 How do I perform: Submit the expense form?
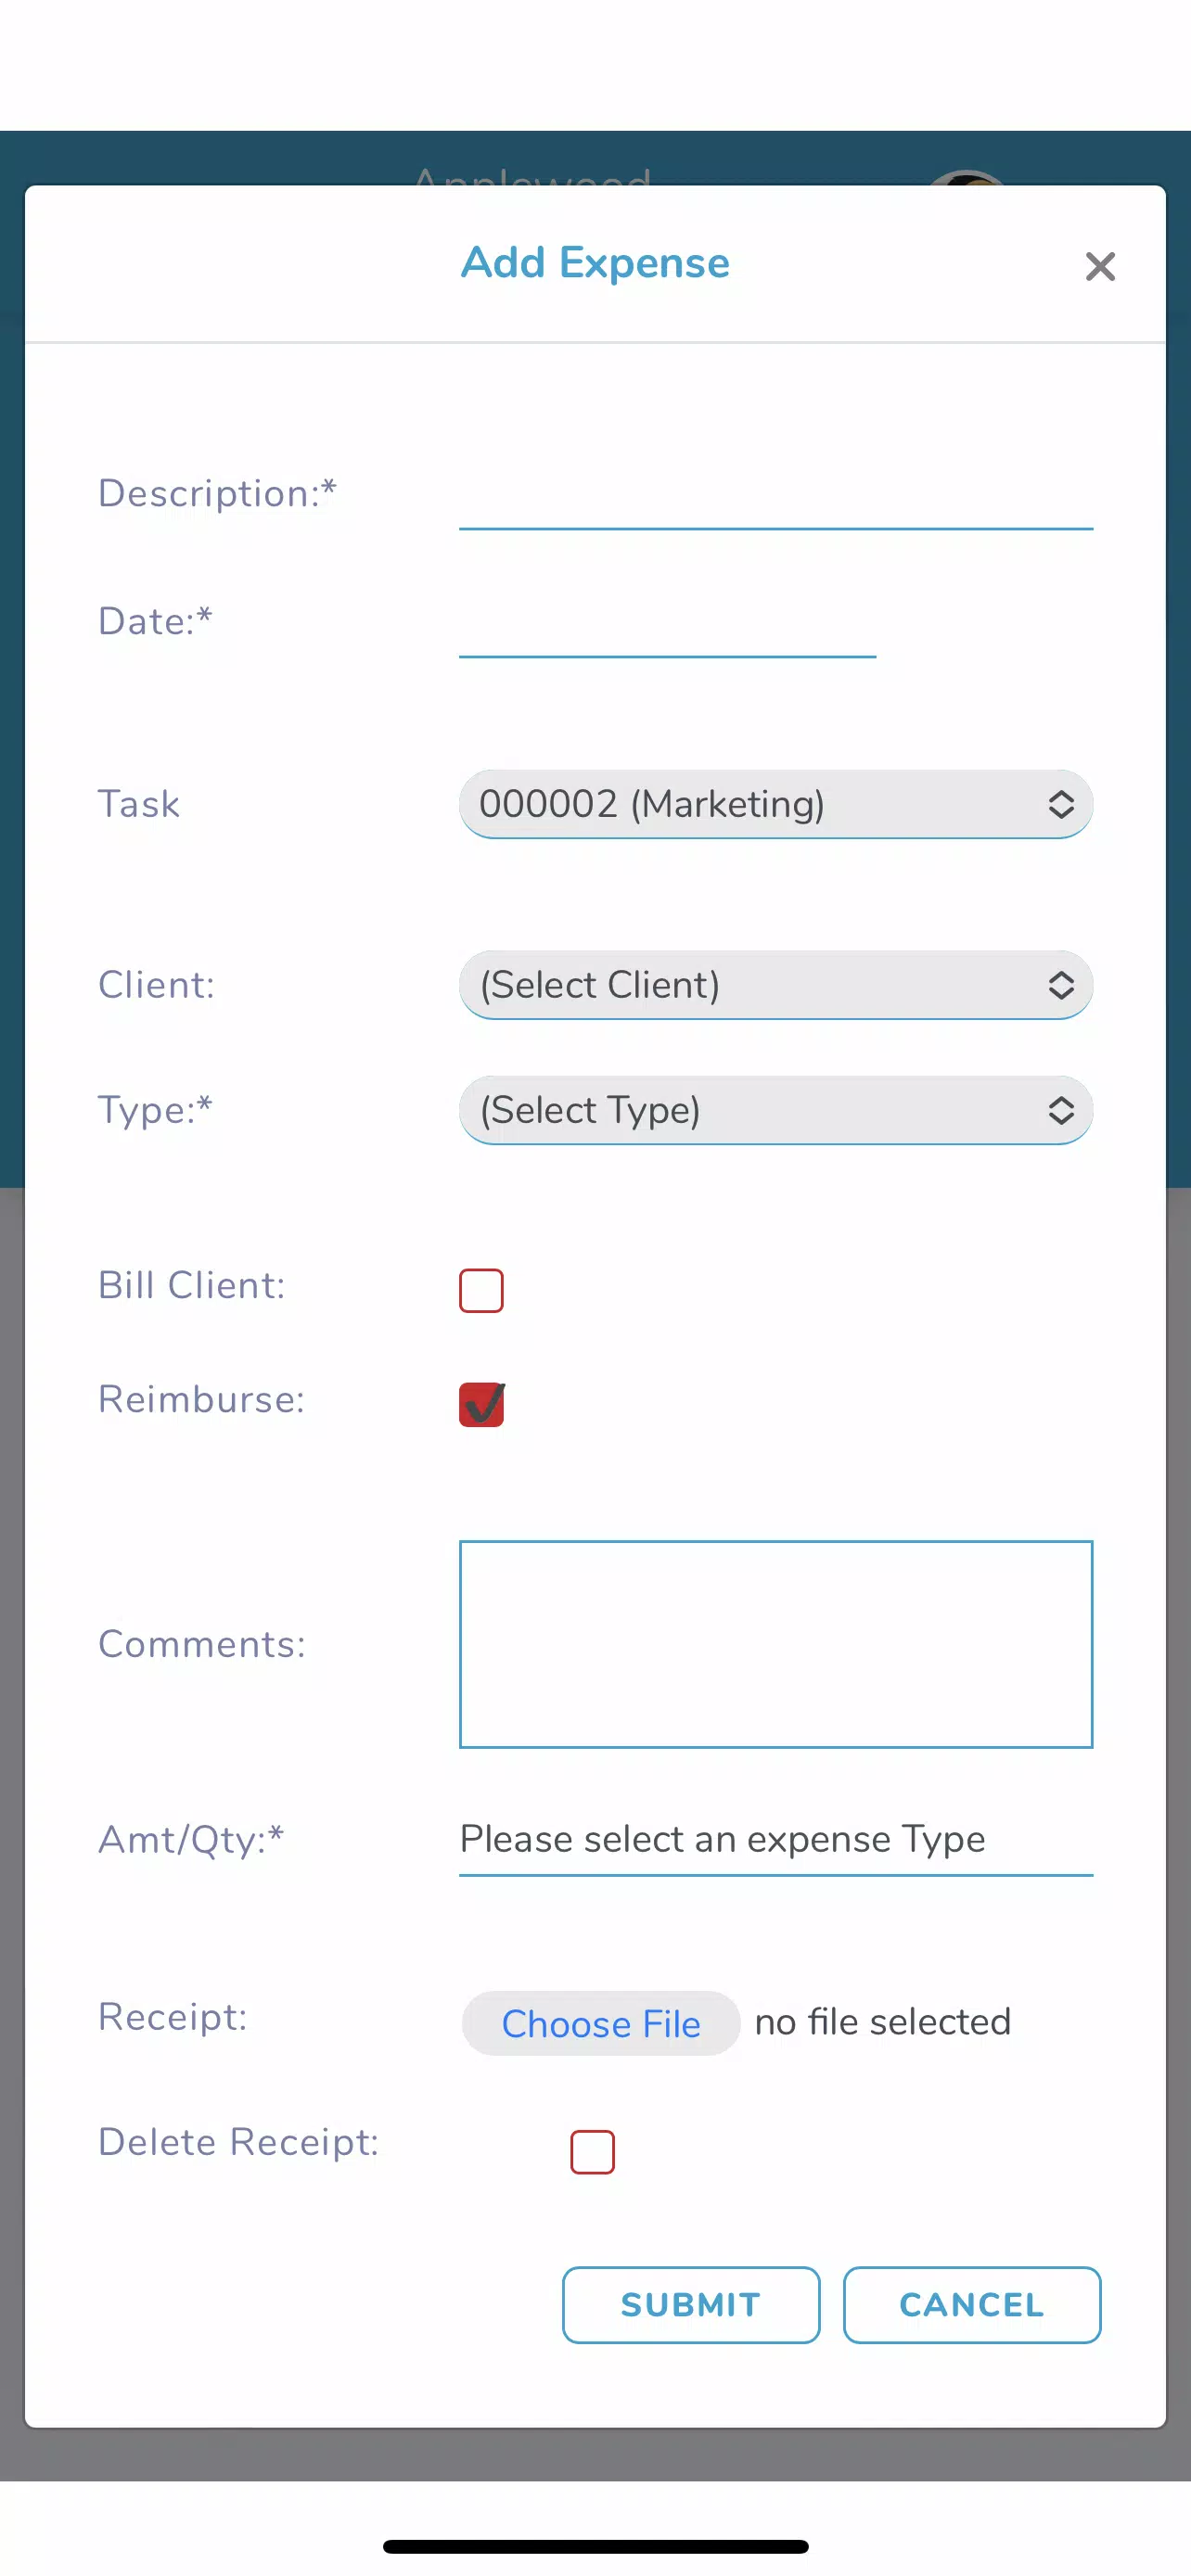[x=691, y=2304]
